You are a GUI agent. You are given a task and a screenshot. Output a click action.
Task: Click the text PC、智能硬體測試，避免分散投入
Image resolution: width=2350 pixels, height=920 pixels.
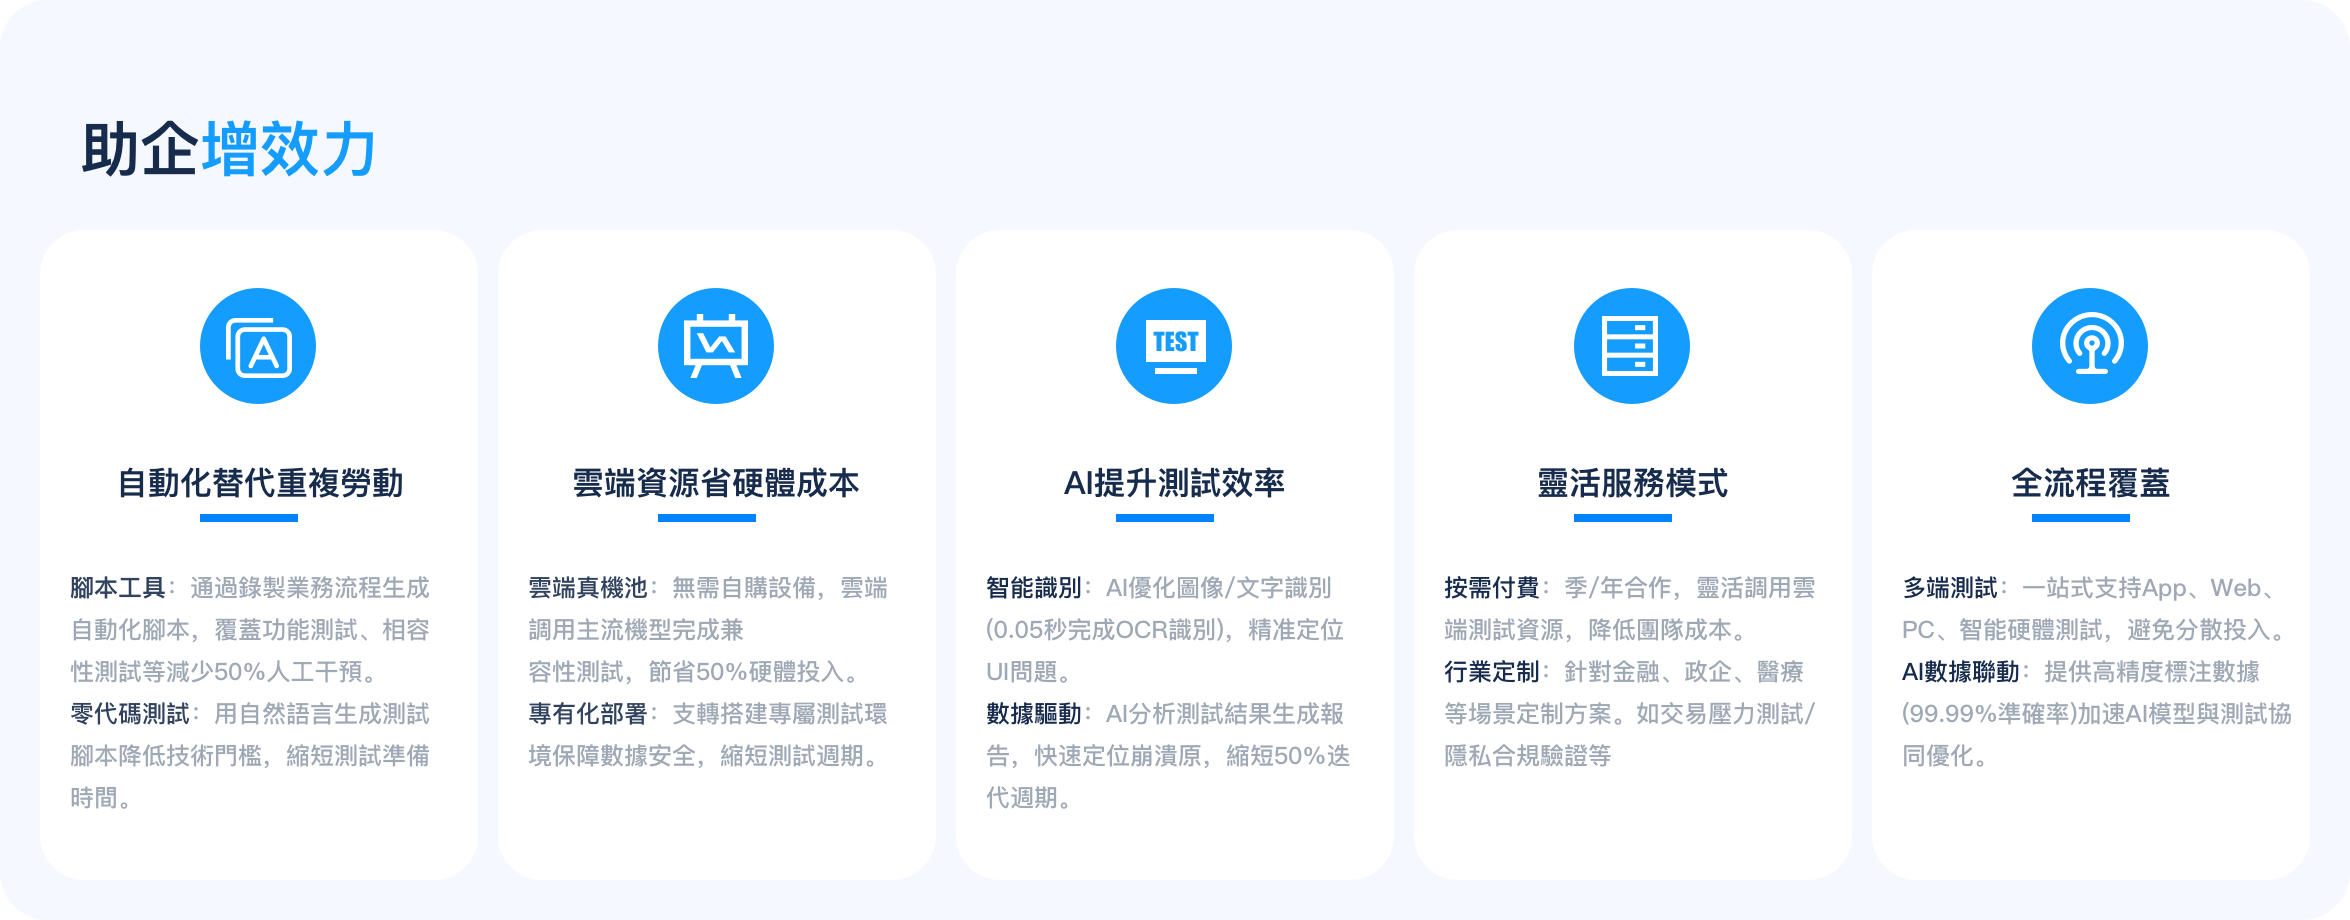(x=2086, y=630)
